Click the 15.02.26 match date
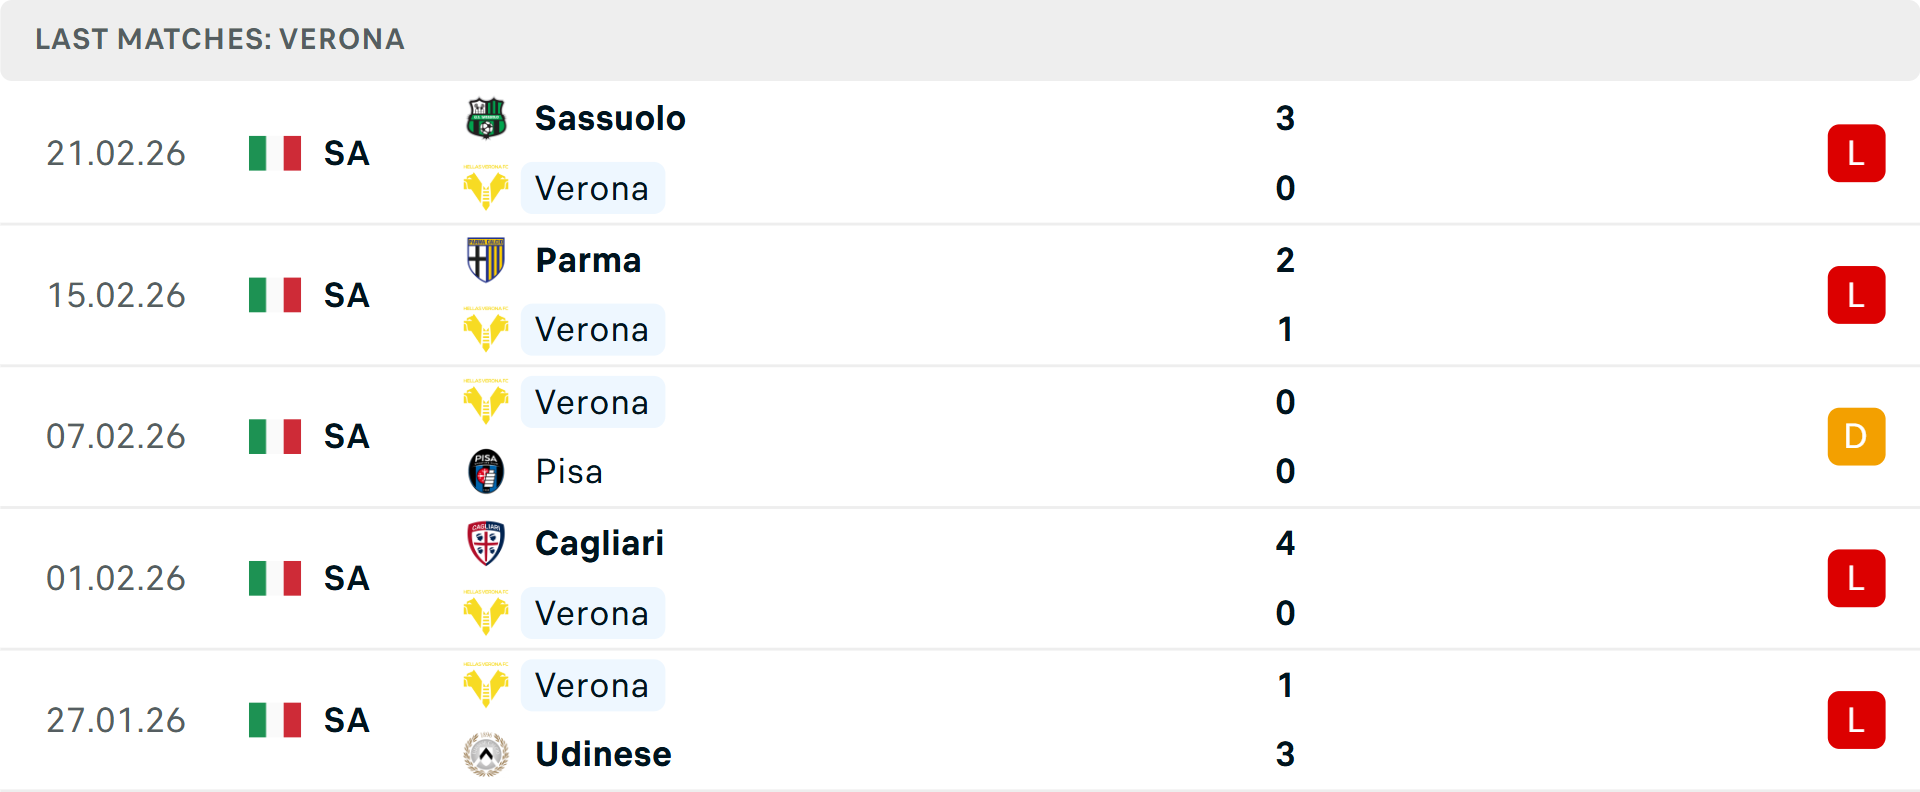The image size is (1920, 792). (x=116, y=295)
